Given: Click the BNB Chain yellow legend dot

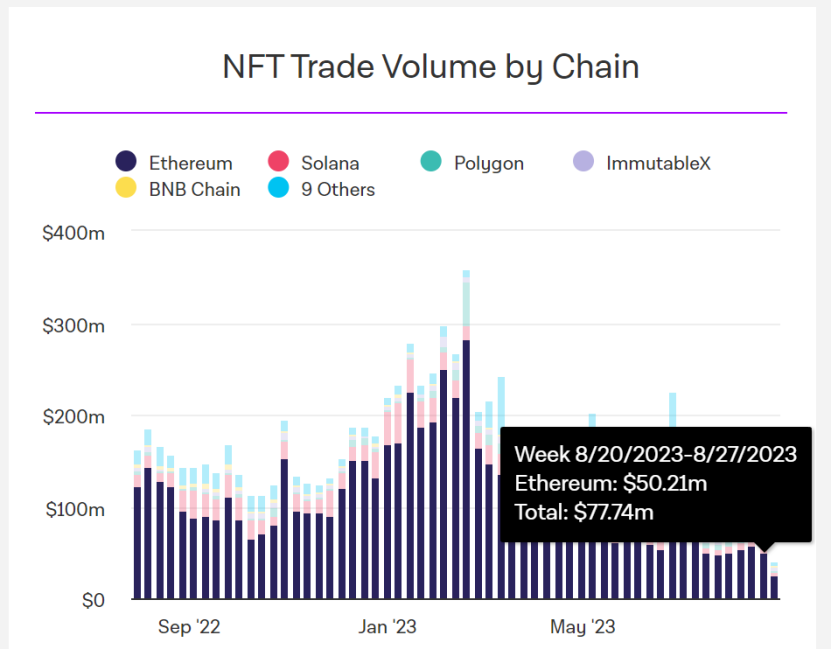Looking at the screenshot, I should click(x=126, y=189).
